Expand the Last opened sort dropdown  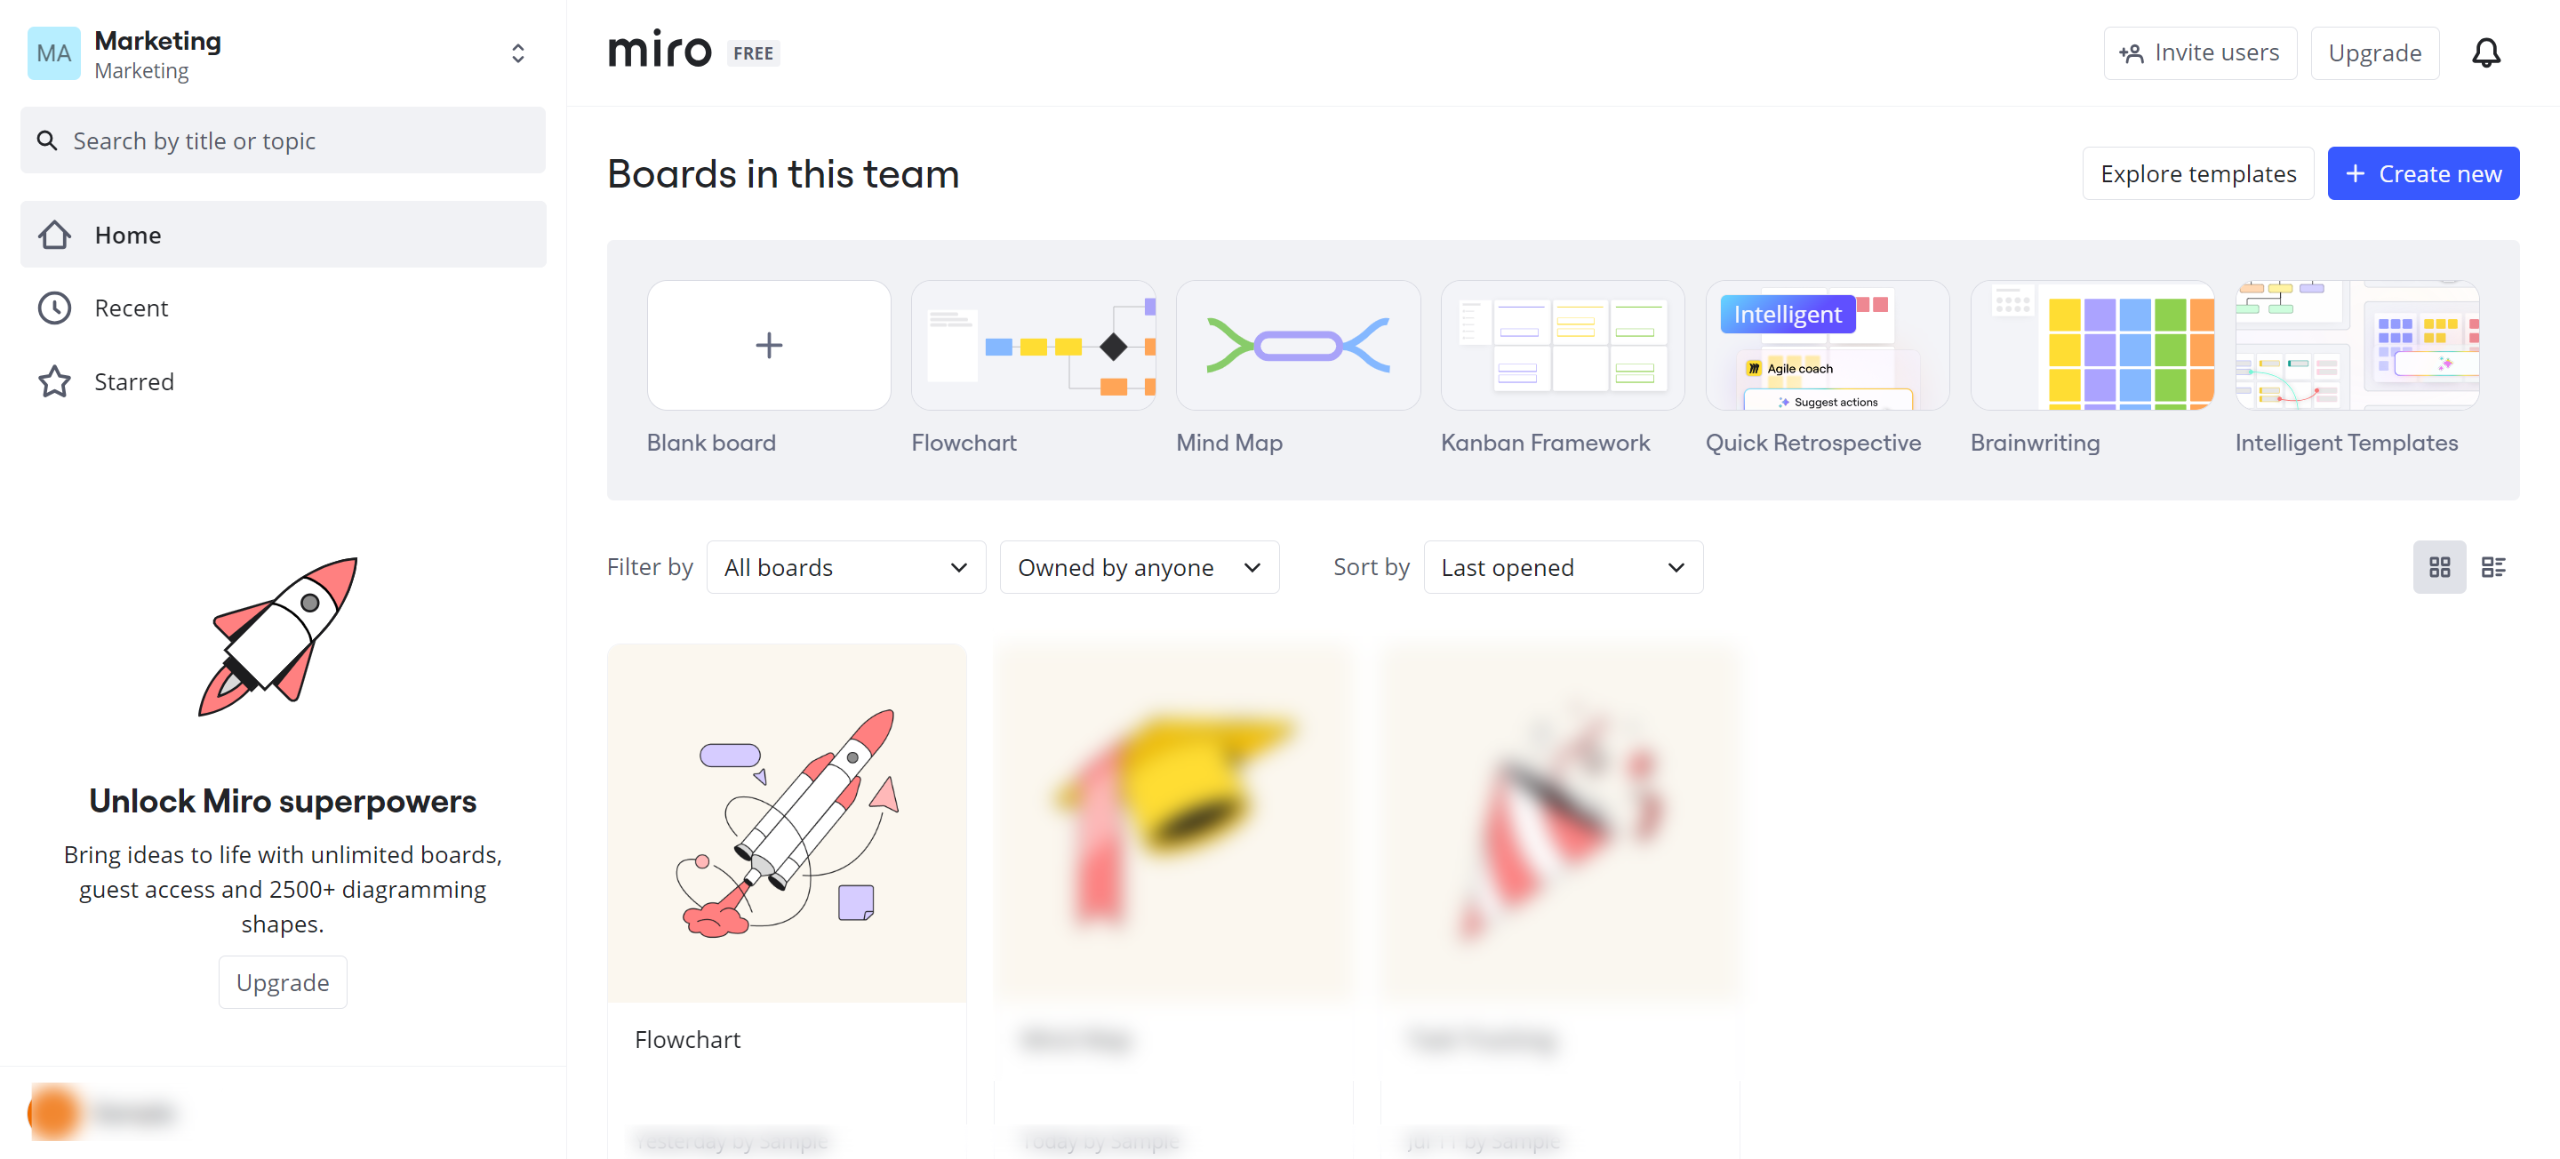pos(1562,567)
